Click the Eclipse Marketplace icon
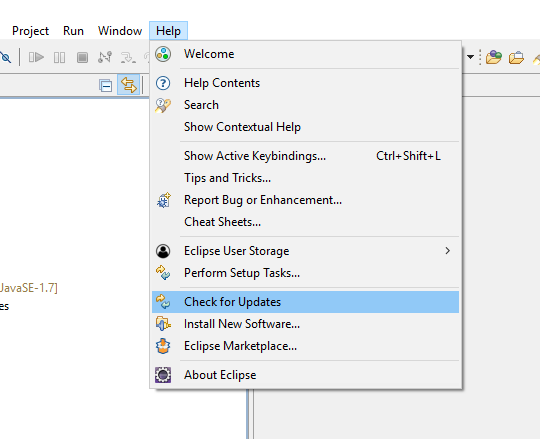 point(163,346)
